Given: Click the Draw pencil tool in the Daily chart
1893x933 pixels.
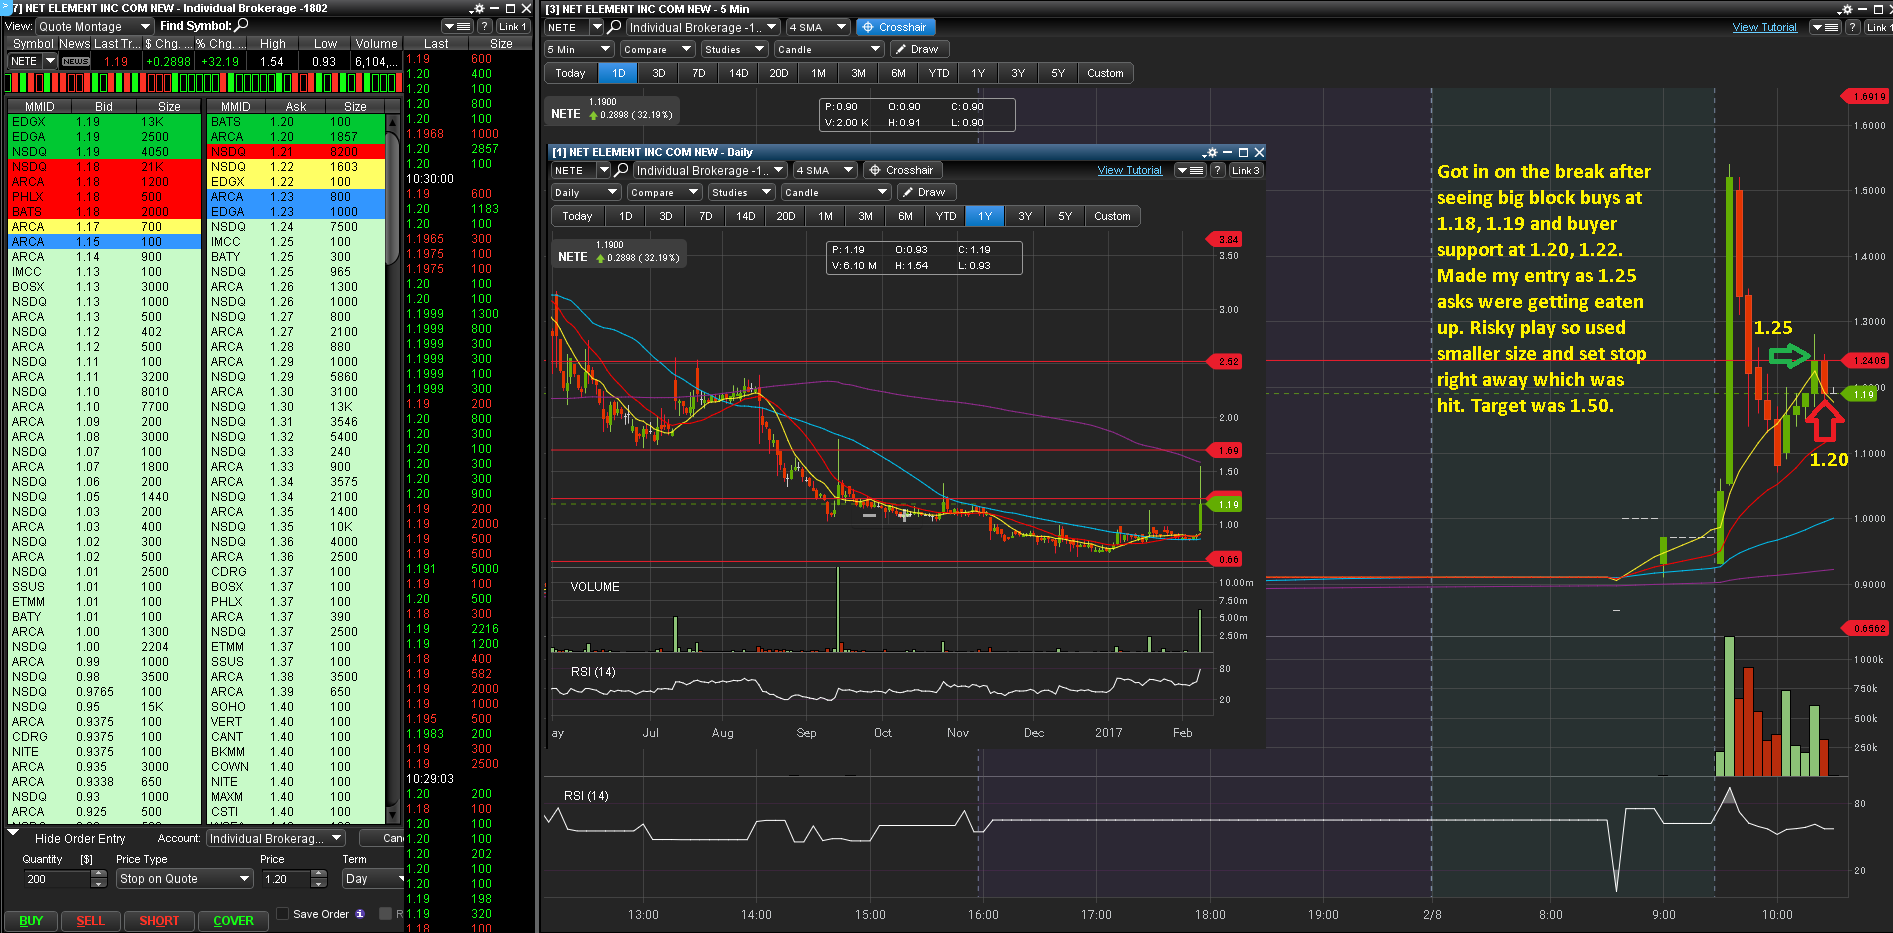Looking at the screenshot, I should pyautogui.click(x=926, y=192).
